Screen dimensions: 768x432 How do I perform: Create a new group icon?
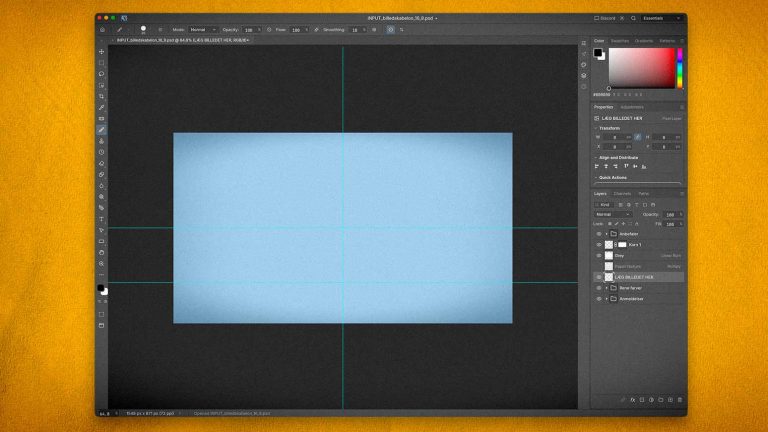click(661, 400)
